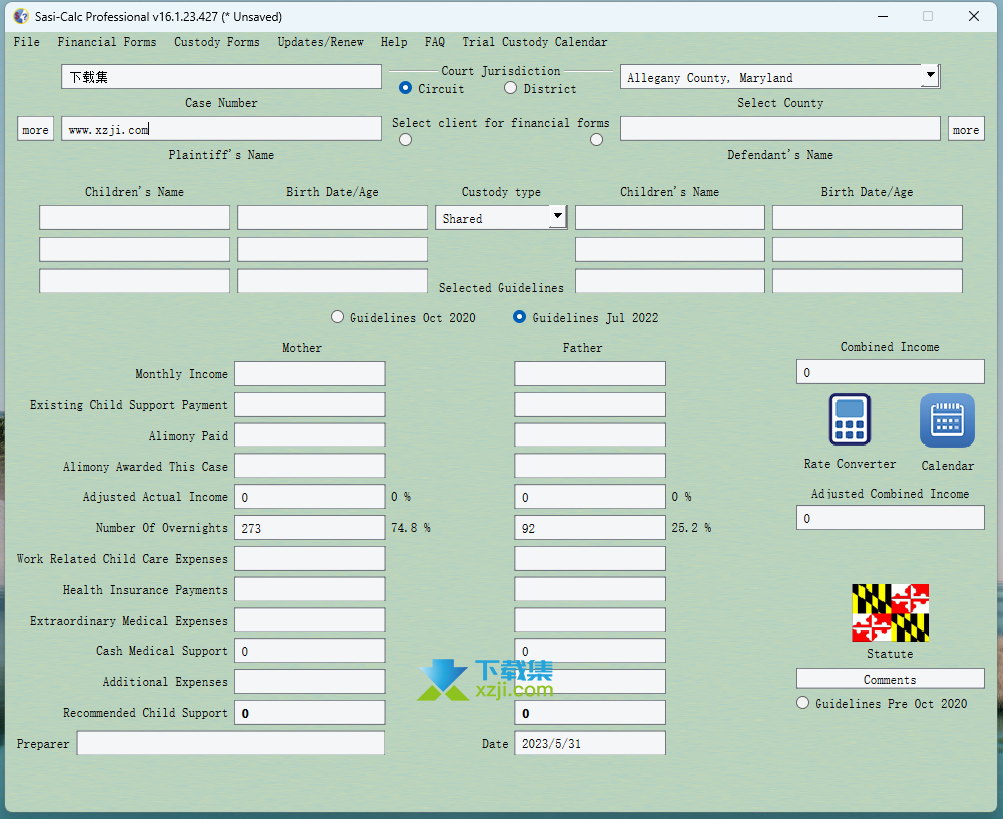
Task: Click first left Children's Name field
Action: (x=134, y=218)
